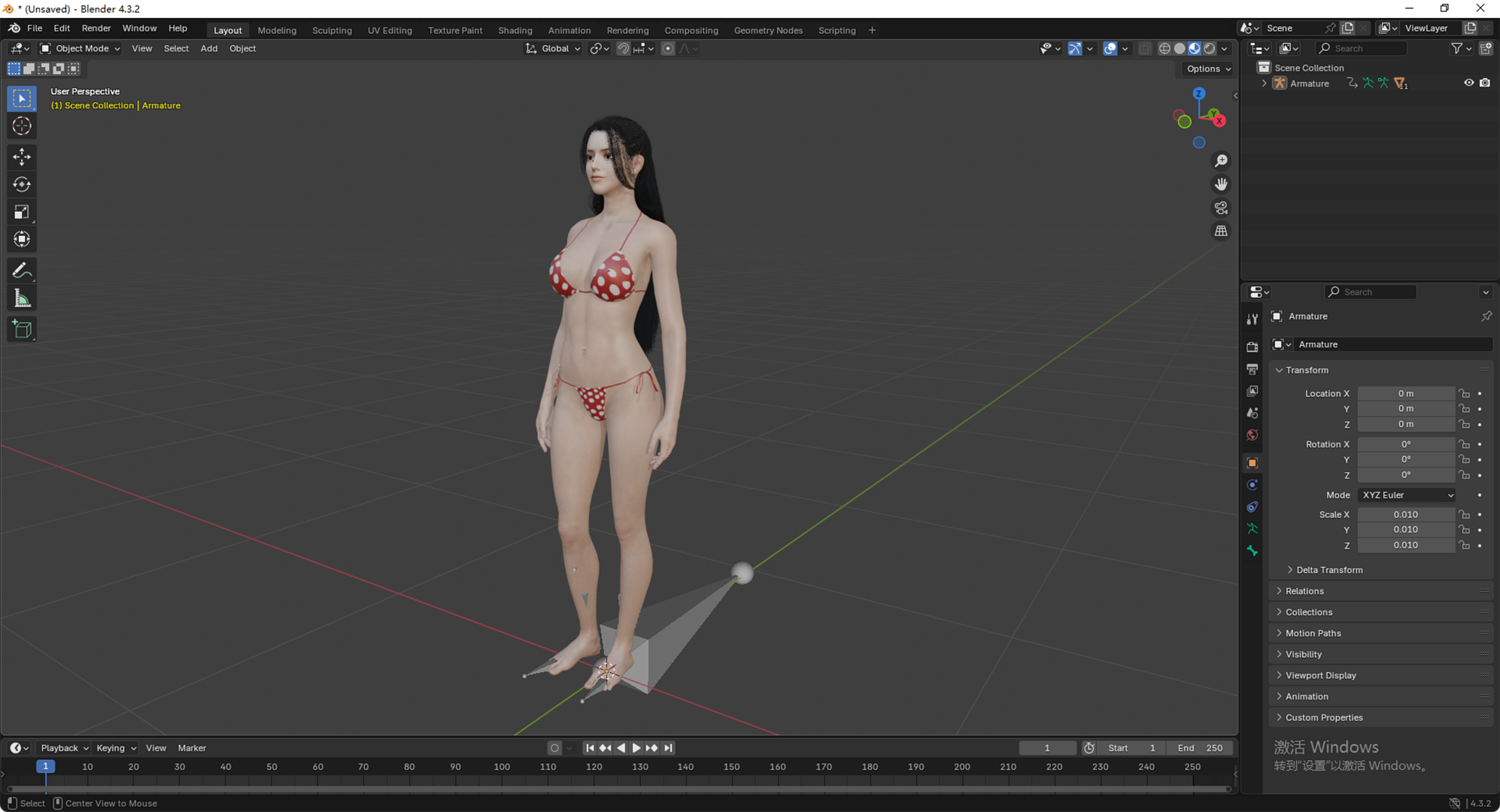
Task: Activate the 3D Cursor tool
Action: [x=22, y=126]
